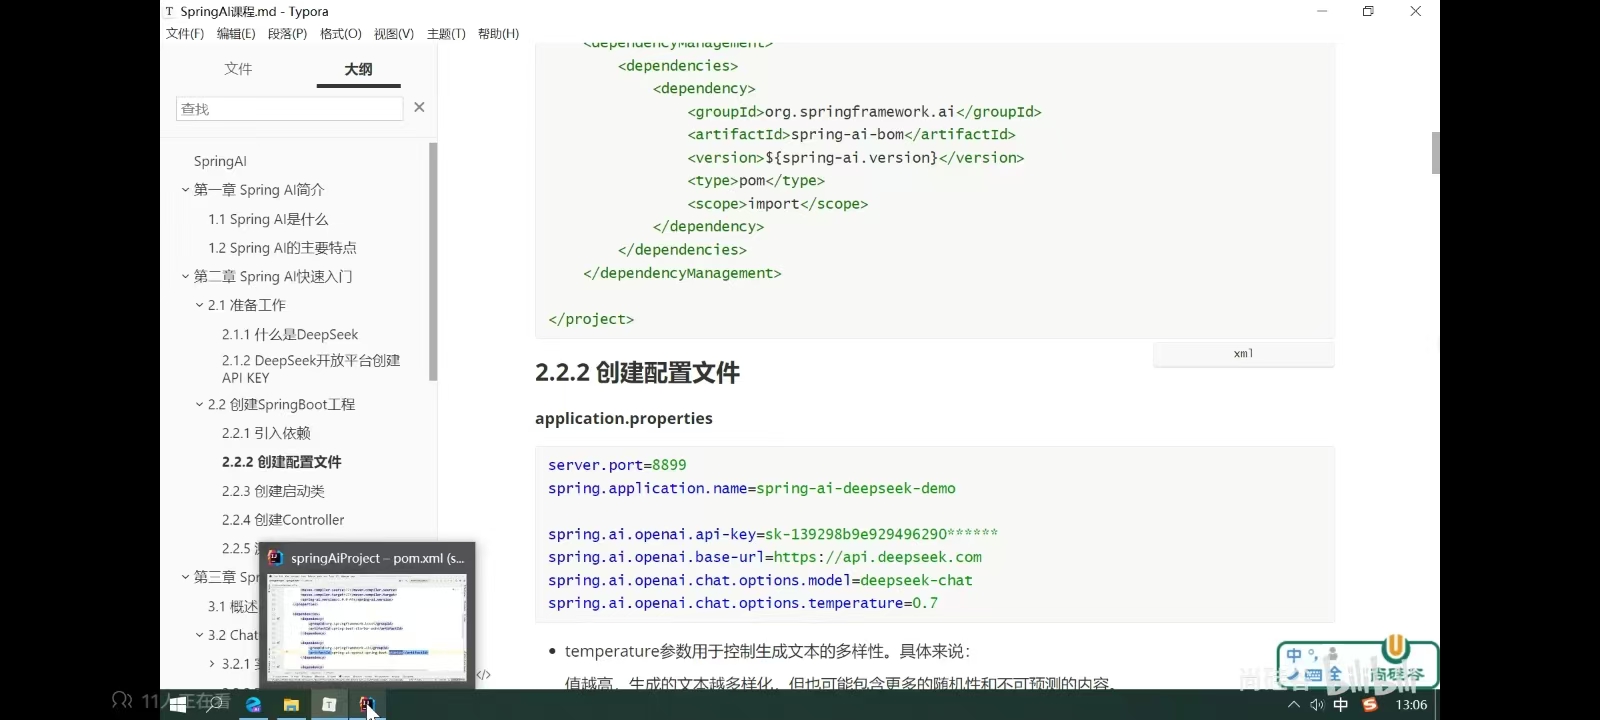Launch Microsoft Edge from the taskbar
The width and height of the screenshot is (1600, 720).
point(253,705)
